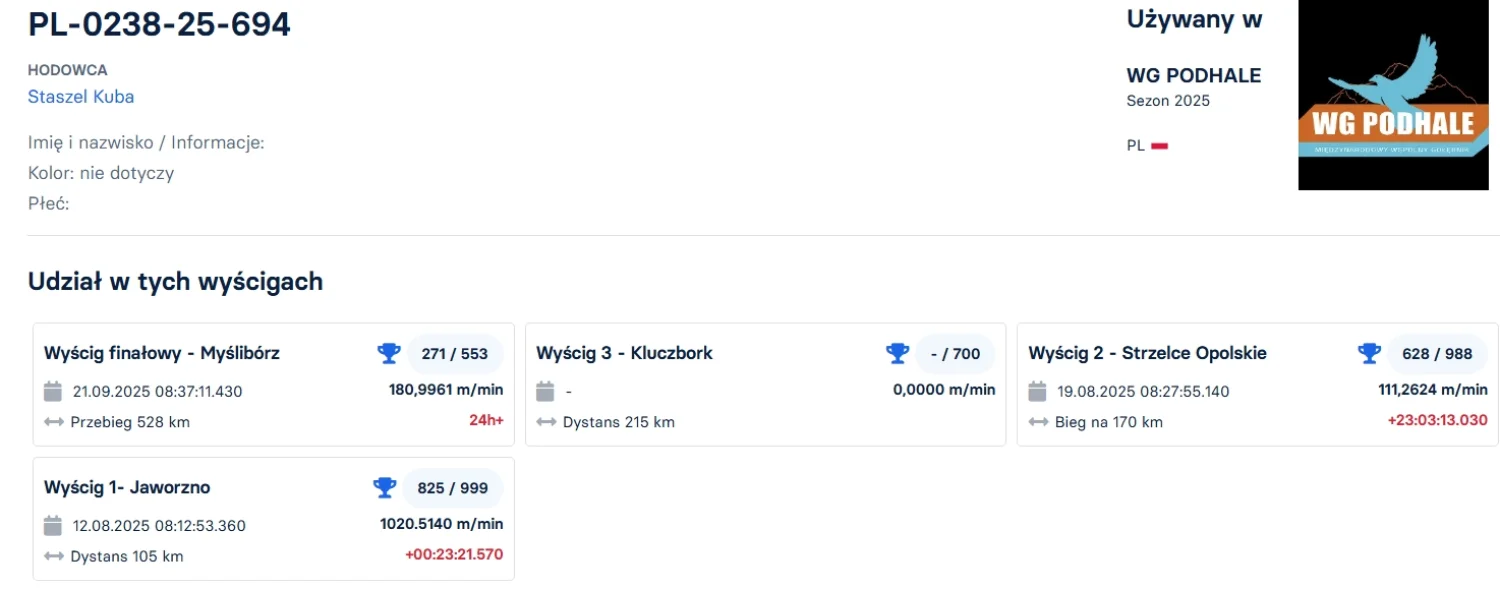
Task: Click calendar icon in the Kluczbork card
Action: pos(546,391)
